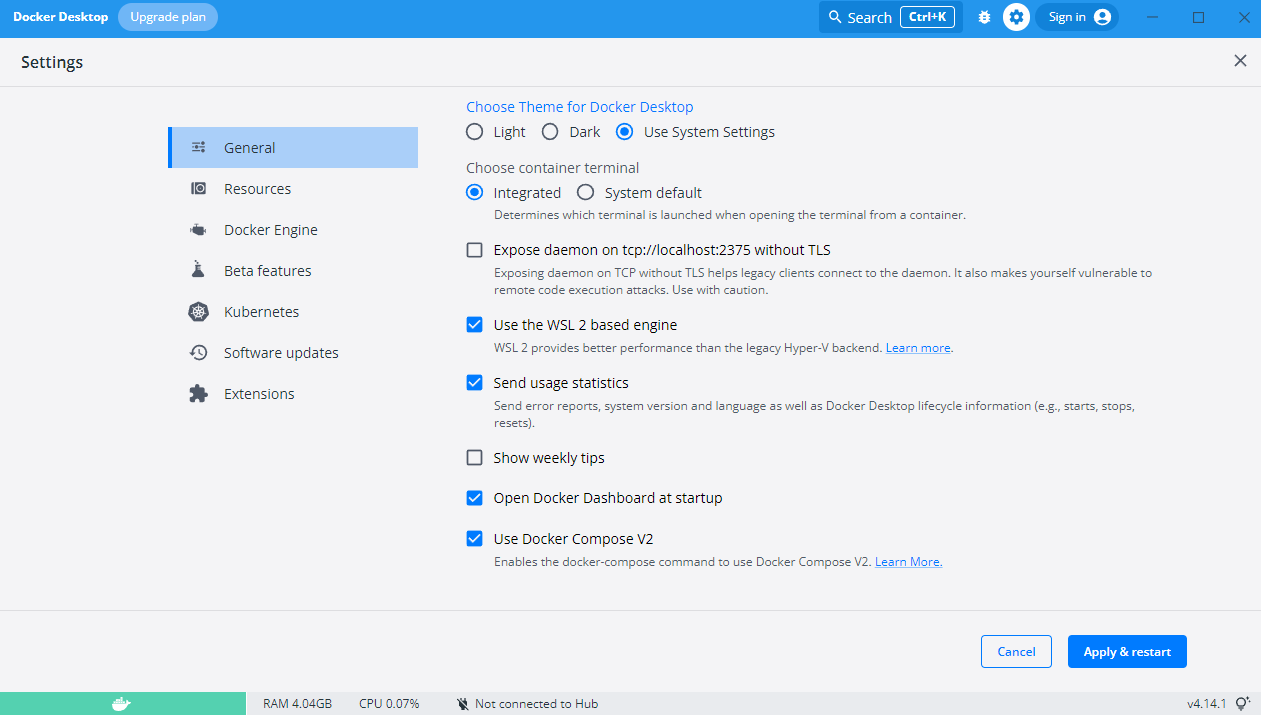The image size is (1261, 715).
Task: Enable Expose daemon on tcp without TLS
Action: click(475, 250)
